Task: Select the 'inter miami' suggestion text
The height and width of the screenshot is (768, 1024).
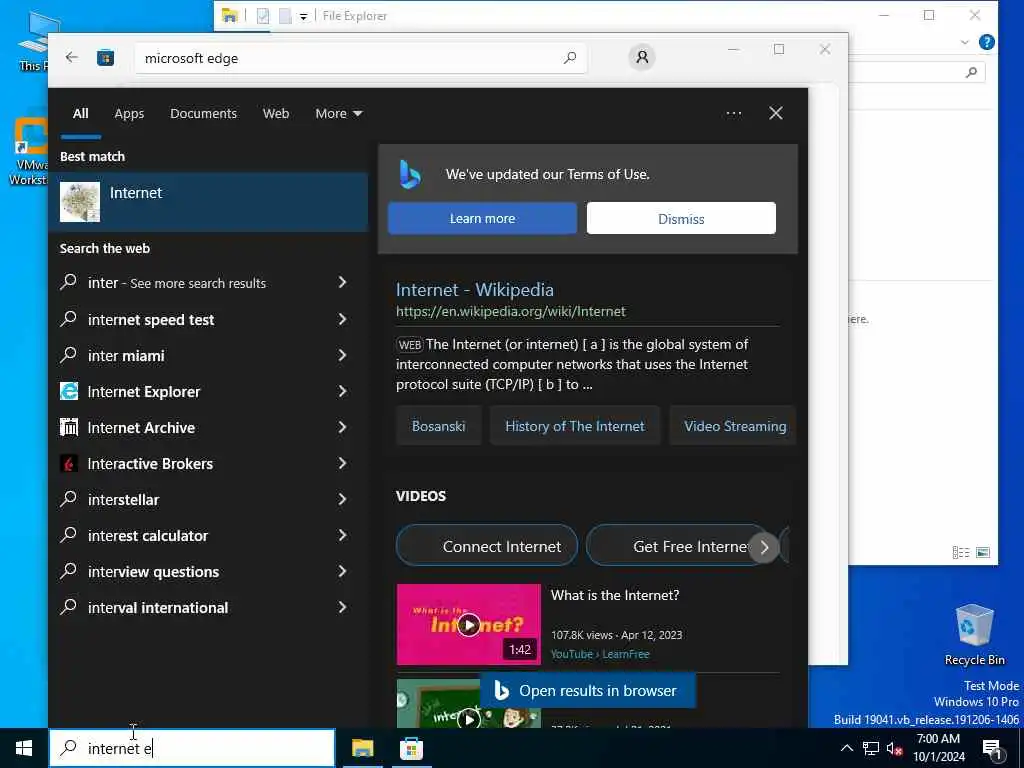Action: (x=126, y=356)
